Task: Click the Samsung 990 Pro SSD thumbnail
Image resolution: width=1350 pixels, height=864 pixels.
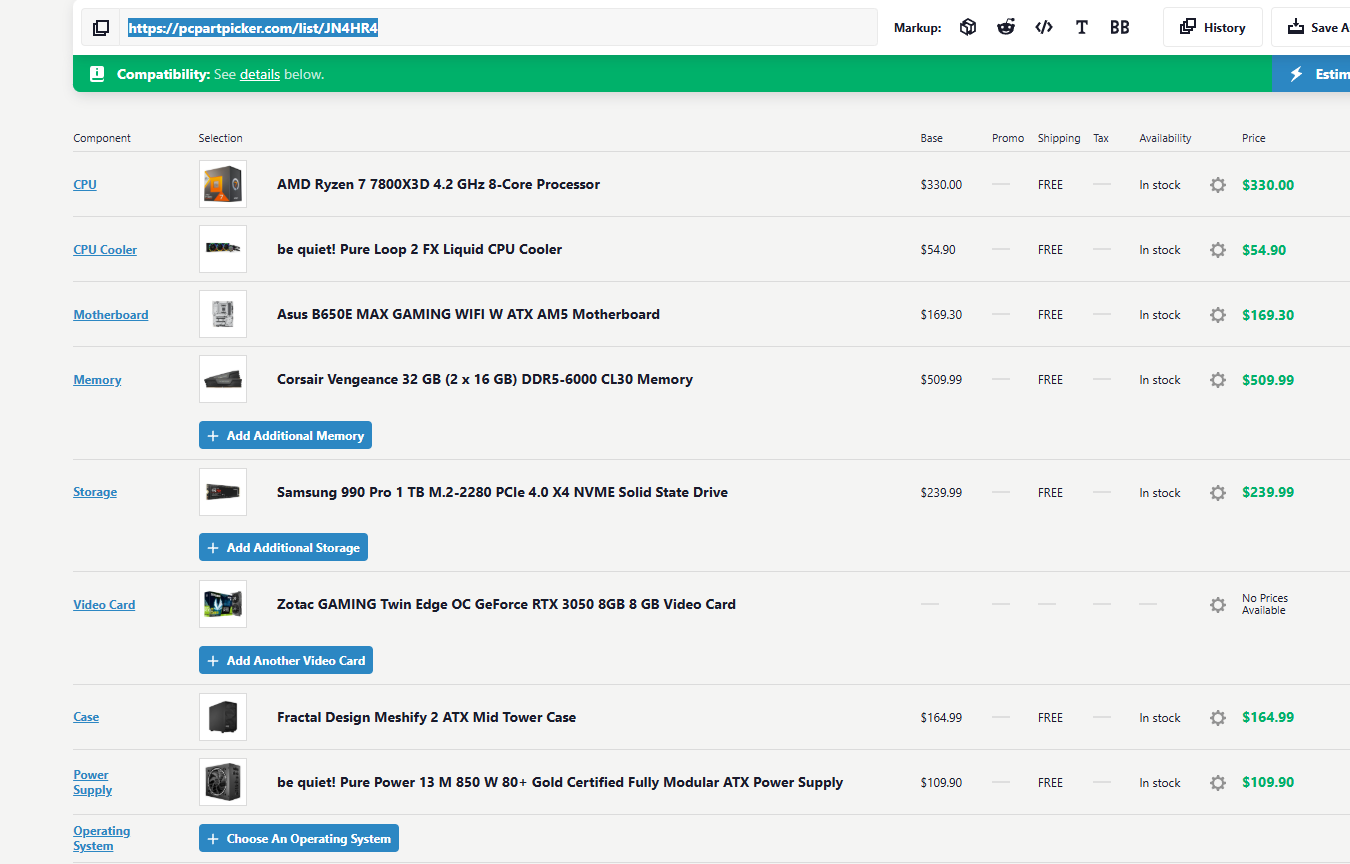Action: pyautogui.click(x=223, y=492)
